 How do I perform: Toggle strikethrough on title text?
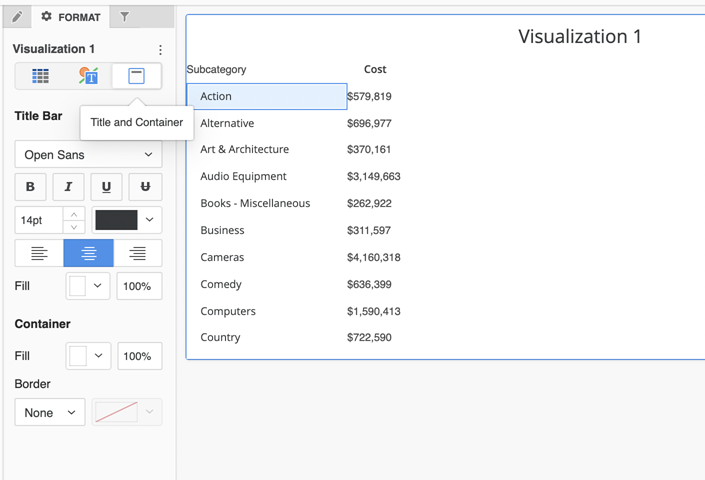pos(145,187)
